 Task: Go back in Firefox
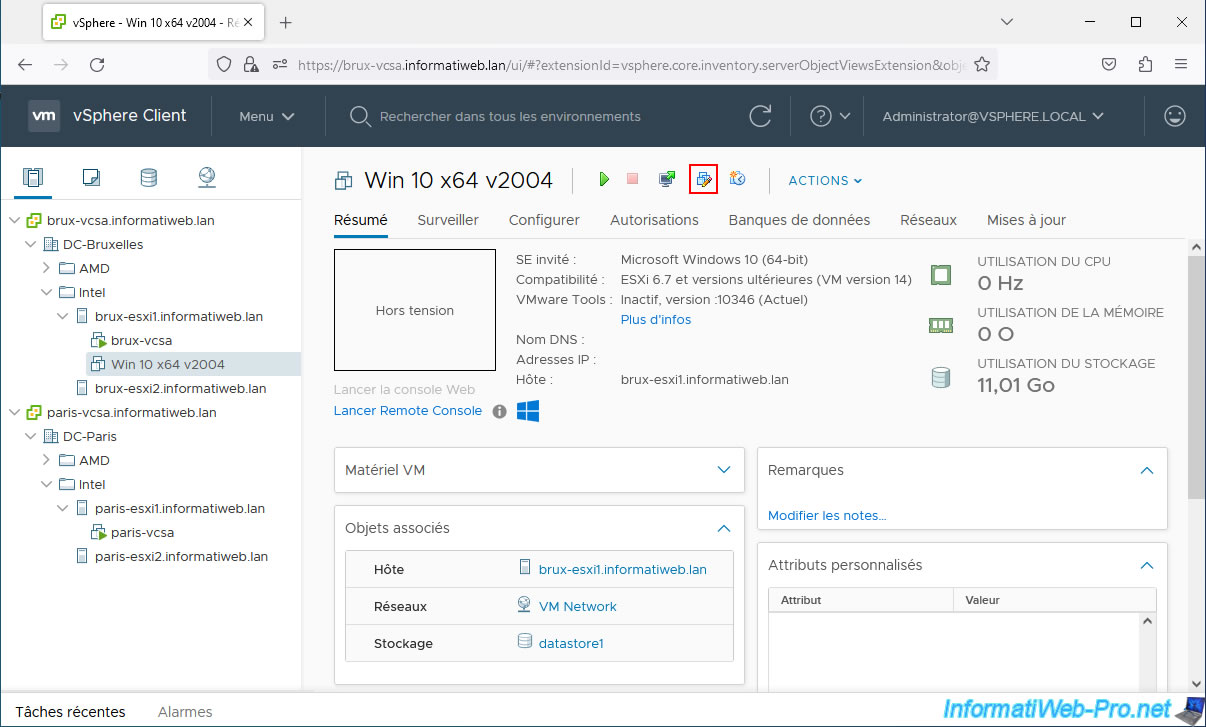click(x=25, y=64)
